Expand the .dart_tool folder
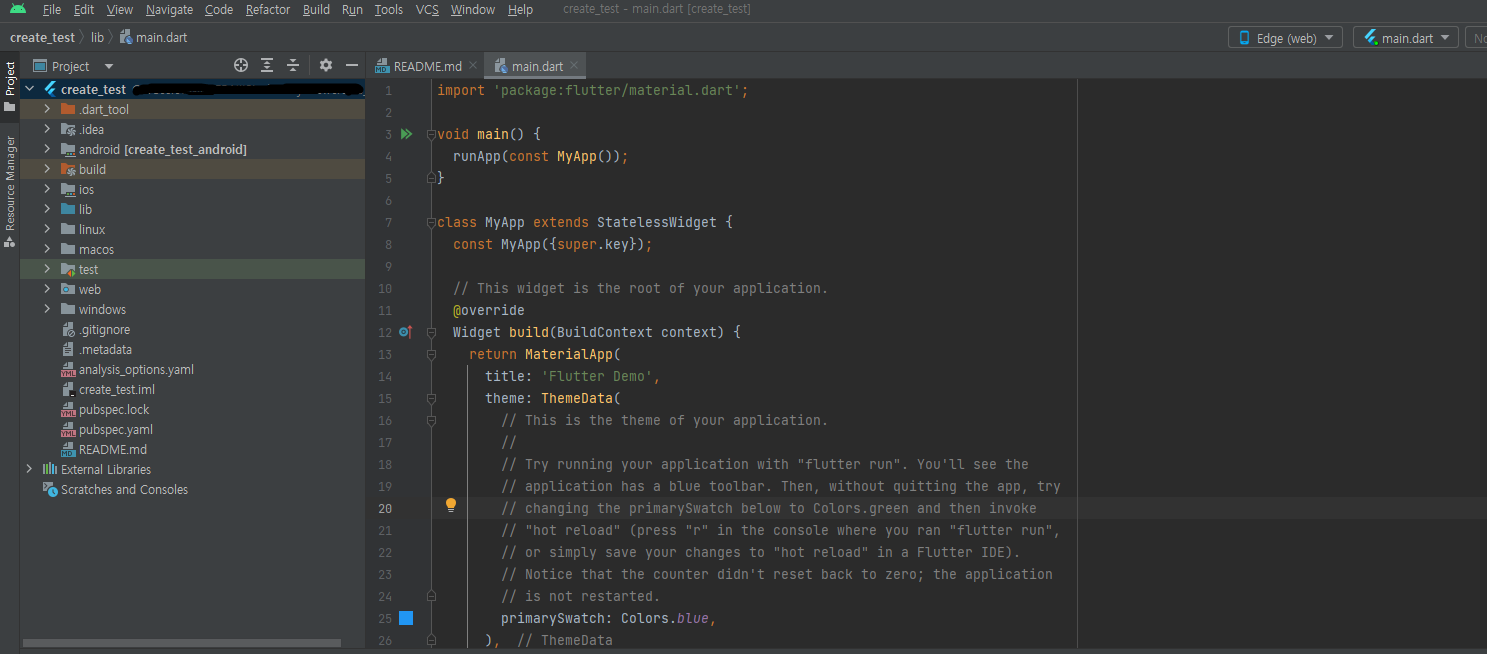Viewport: 1487px width, 654px height. coord(47,109)
